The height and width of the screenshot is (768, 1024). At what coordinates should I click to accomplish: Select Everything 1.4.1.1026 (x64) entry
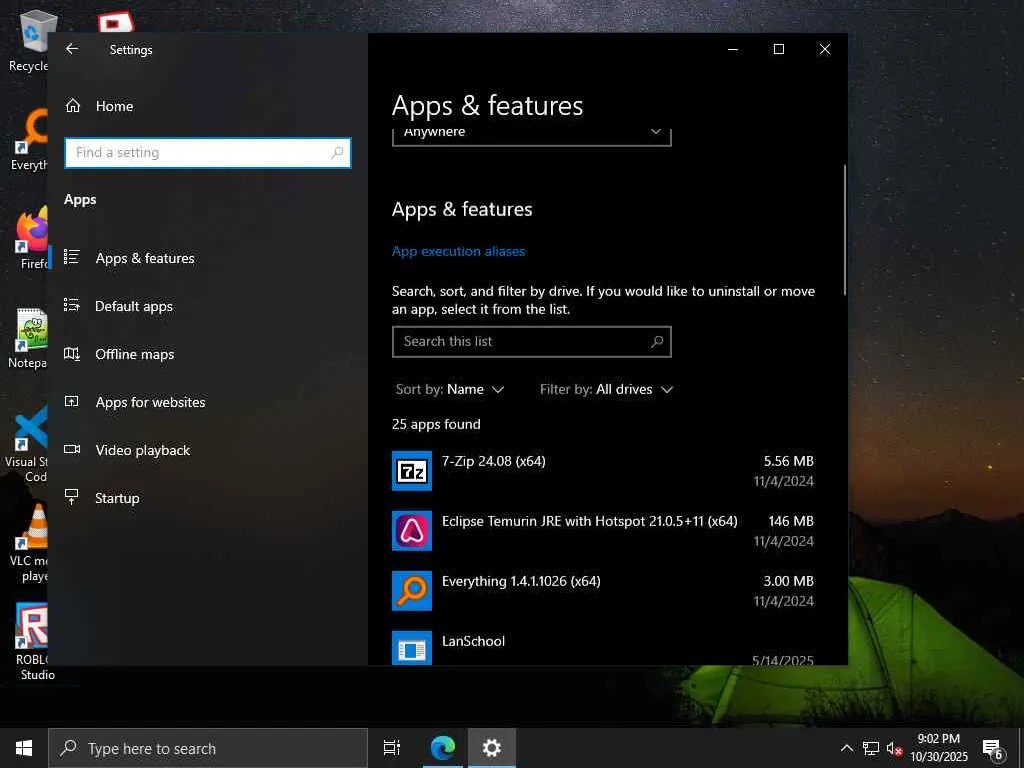[603, 591]
